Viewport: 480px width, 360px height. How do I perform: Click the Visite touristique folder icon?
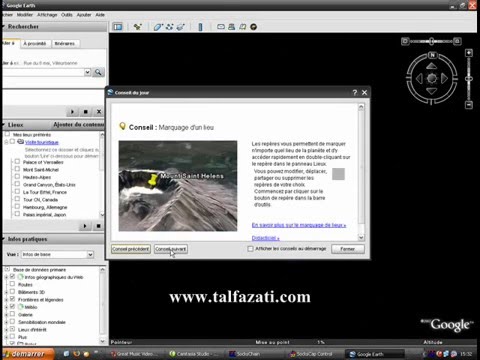(x=21, y=142)
